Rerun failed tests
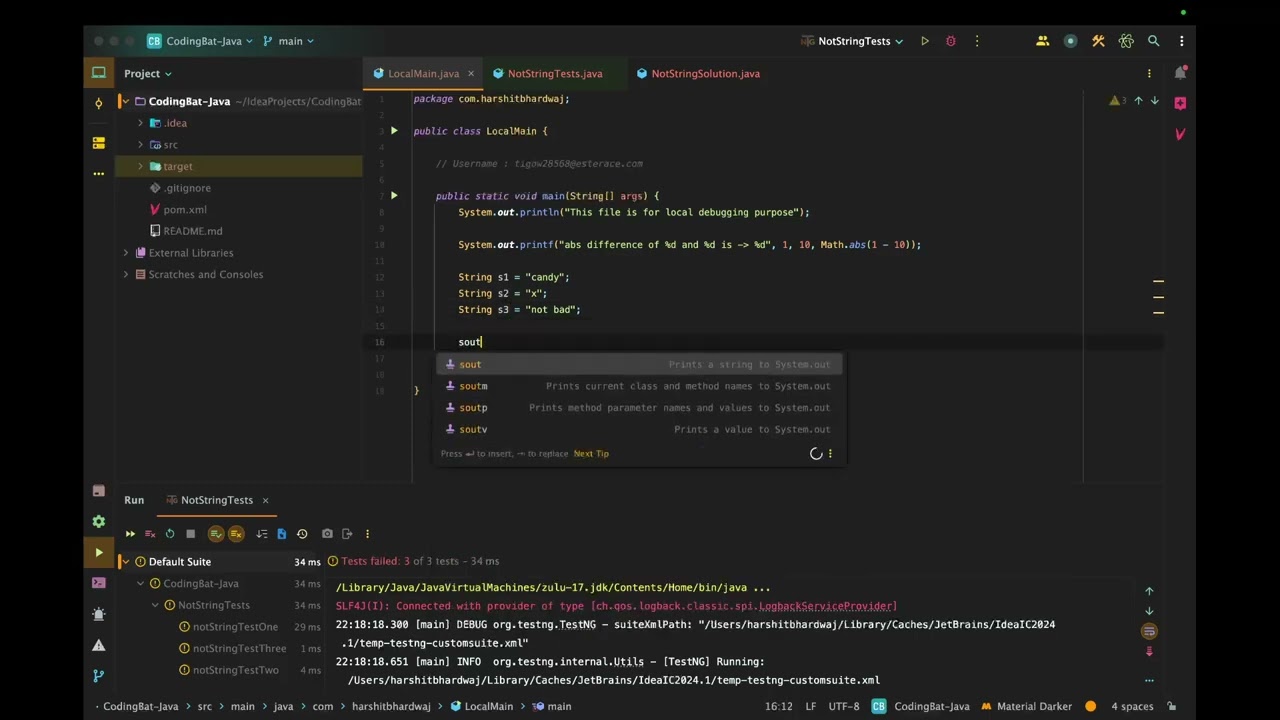Screen dimensions: 1280x720 tap(150, 534)
